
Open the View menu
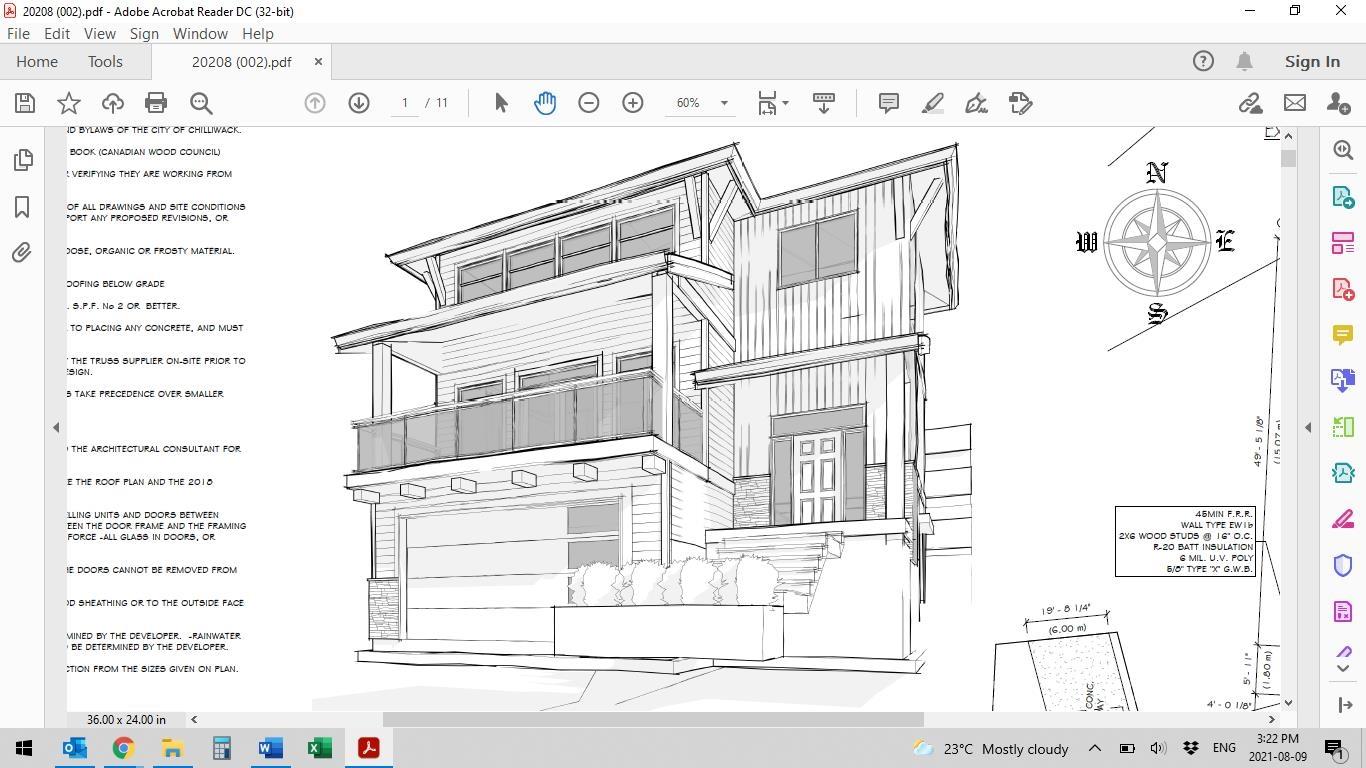point(99,33)
